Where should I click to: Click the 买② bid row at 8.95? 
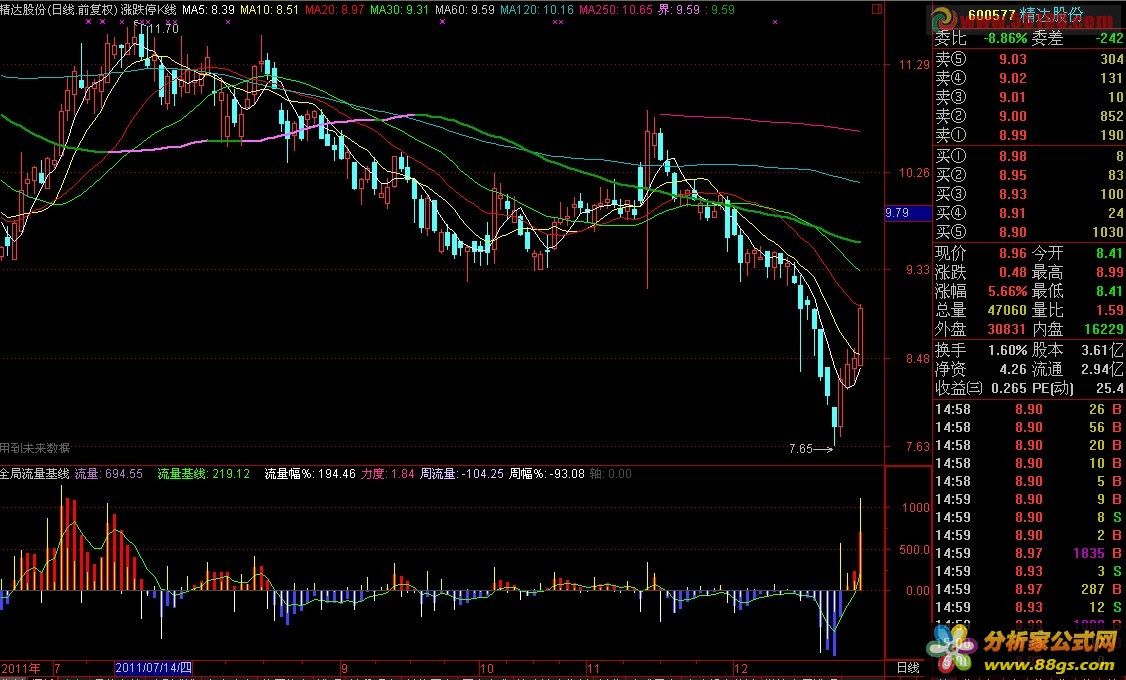1029,174
